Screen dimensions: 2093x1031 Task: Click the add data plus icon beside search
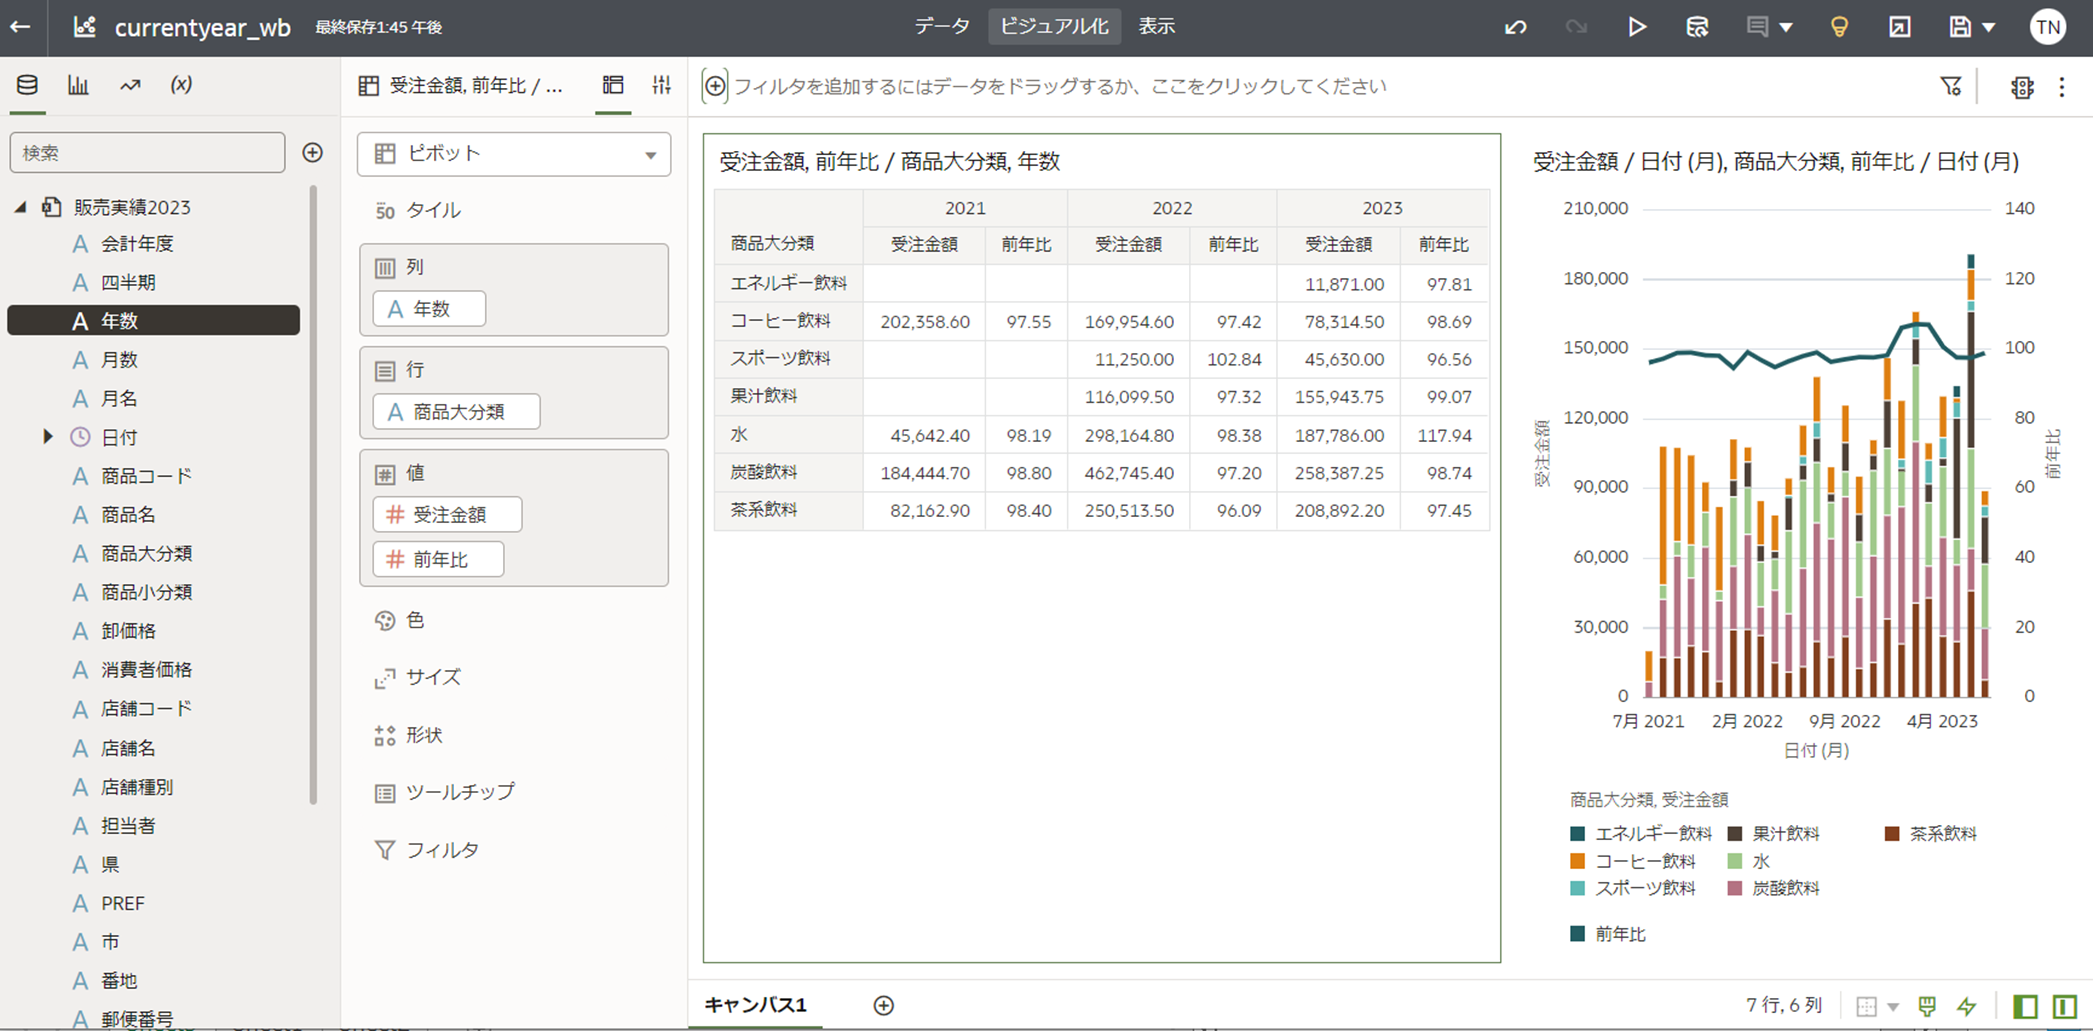pos(313,153)
